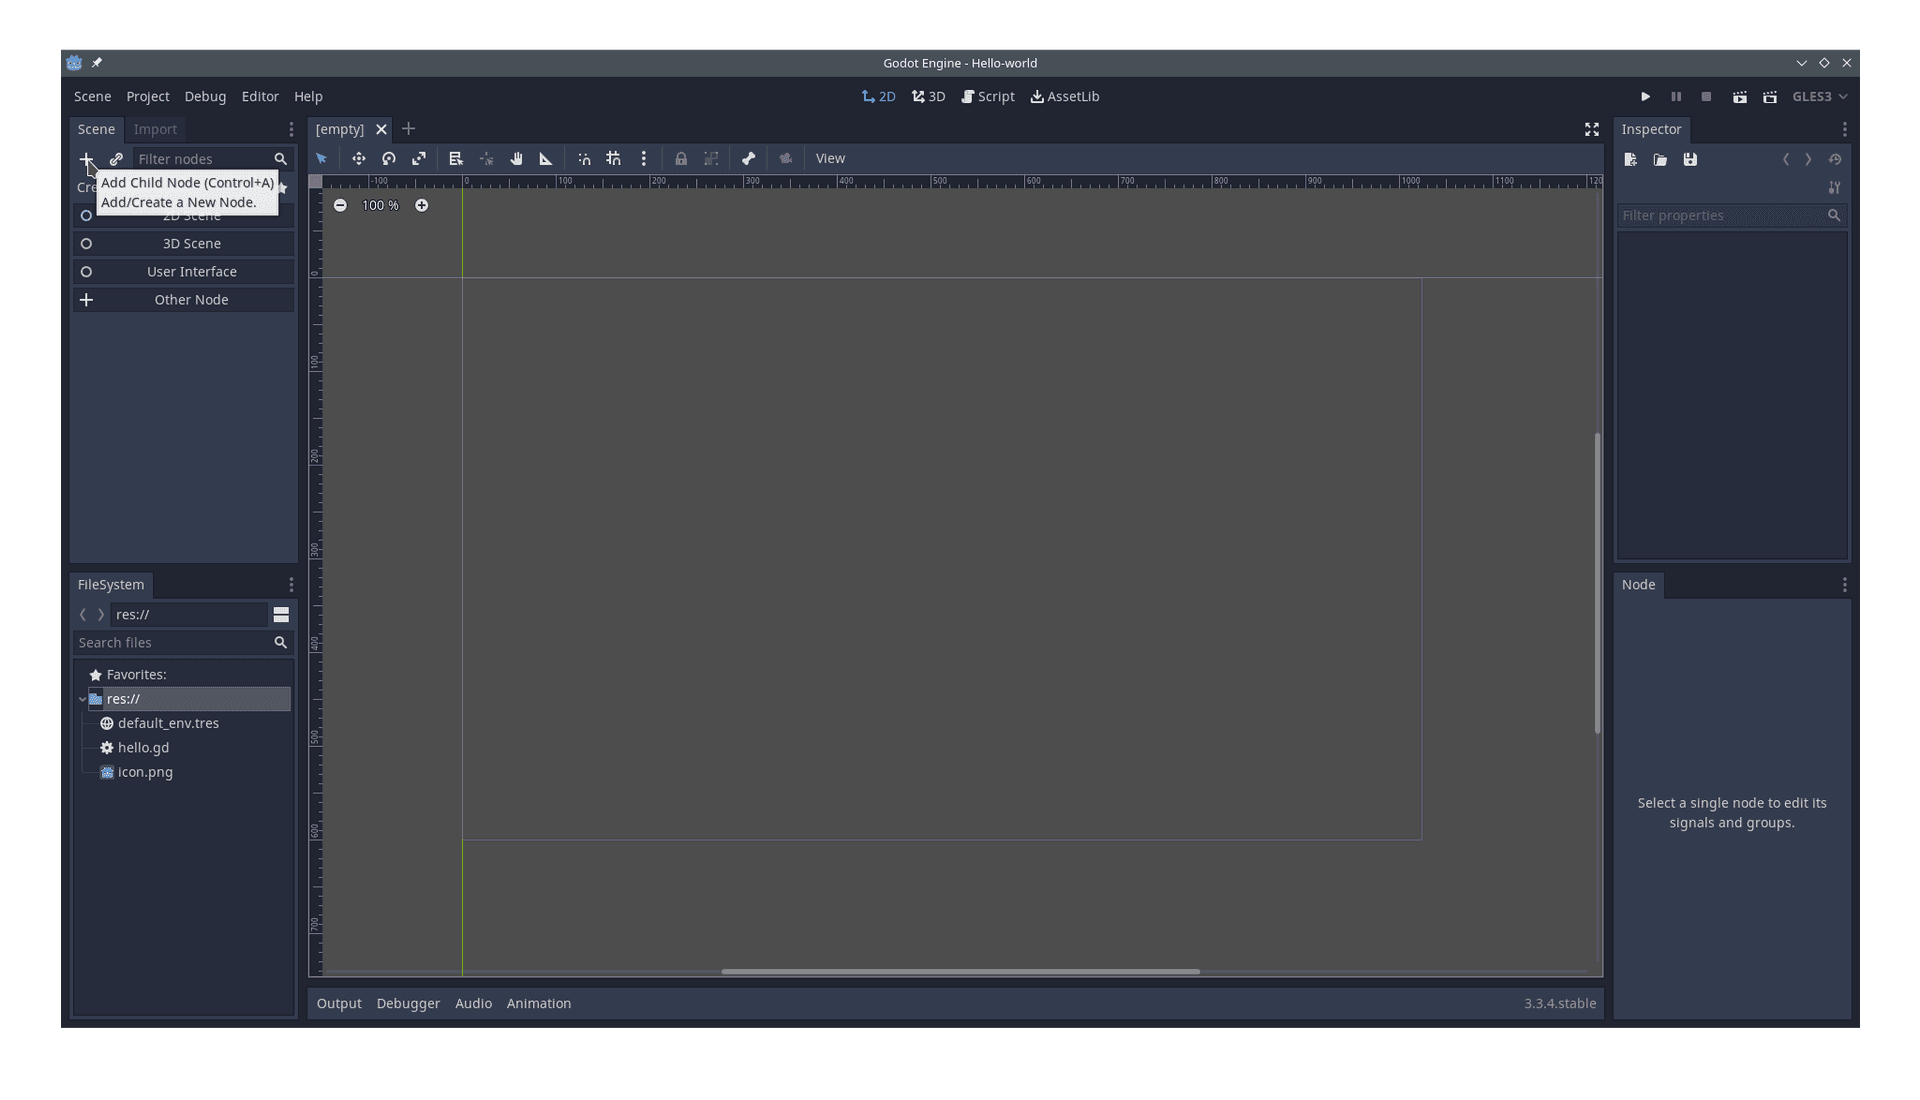Switch to the 2D editor view

click(x=878, y=95)
